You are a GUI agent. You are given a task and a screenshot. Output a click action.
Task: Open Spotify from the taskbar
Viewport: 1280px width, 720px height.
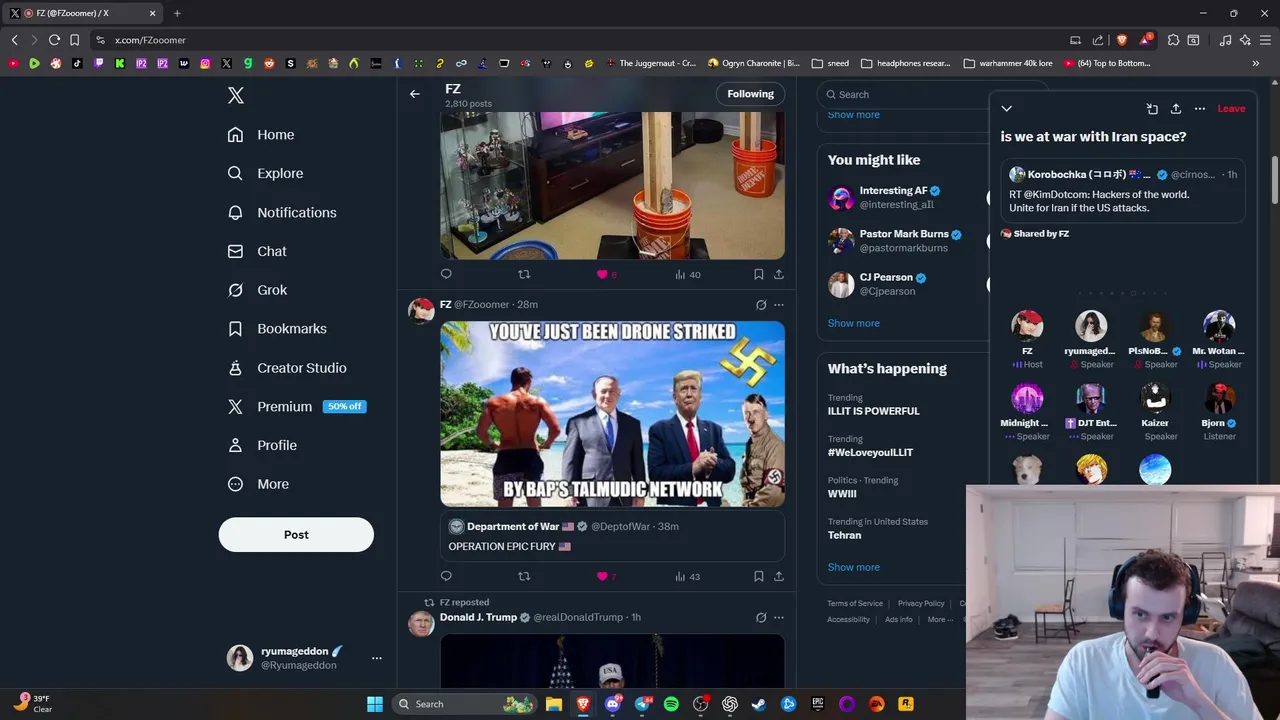tap(671, 704)
